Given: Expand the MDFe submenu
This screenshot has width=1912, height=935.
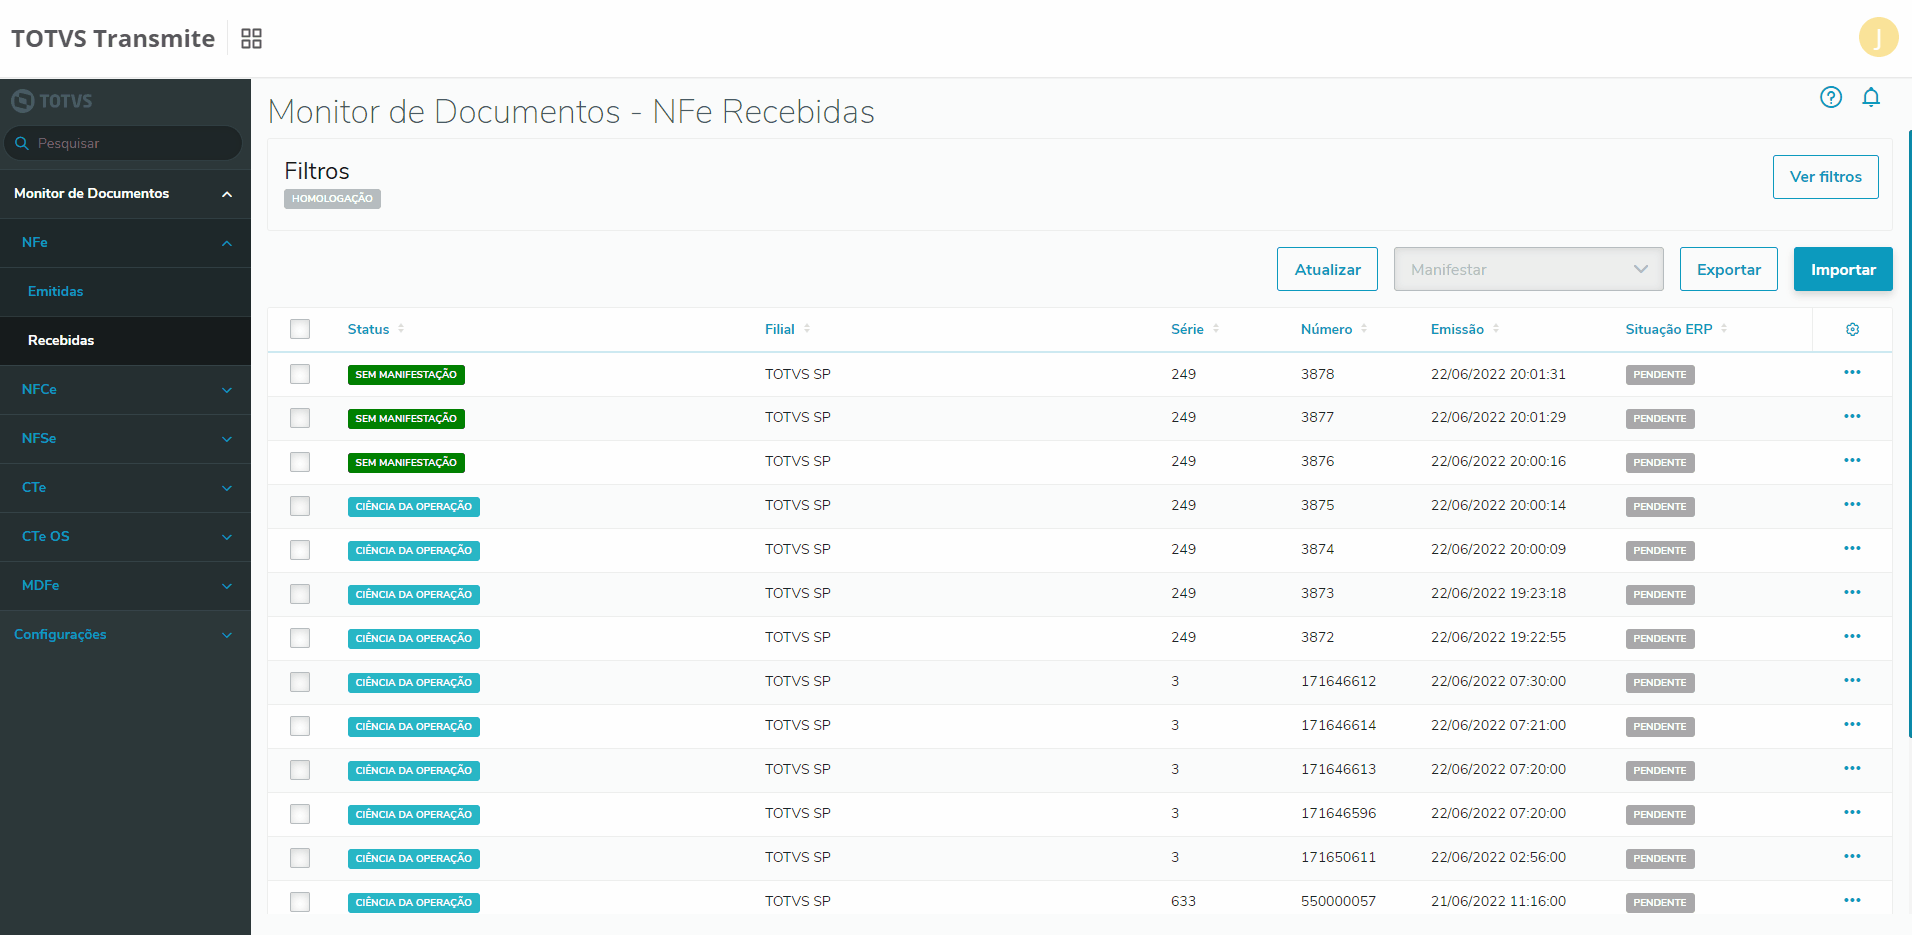Looking at the screenshot, I should [125, 586].
